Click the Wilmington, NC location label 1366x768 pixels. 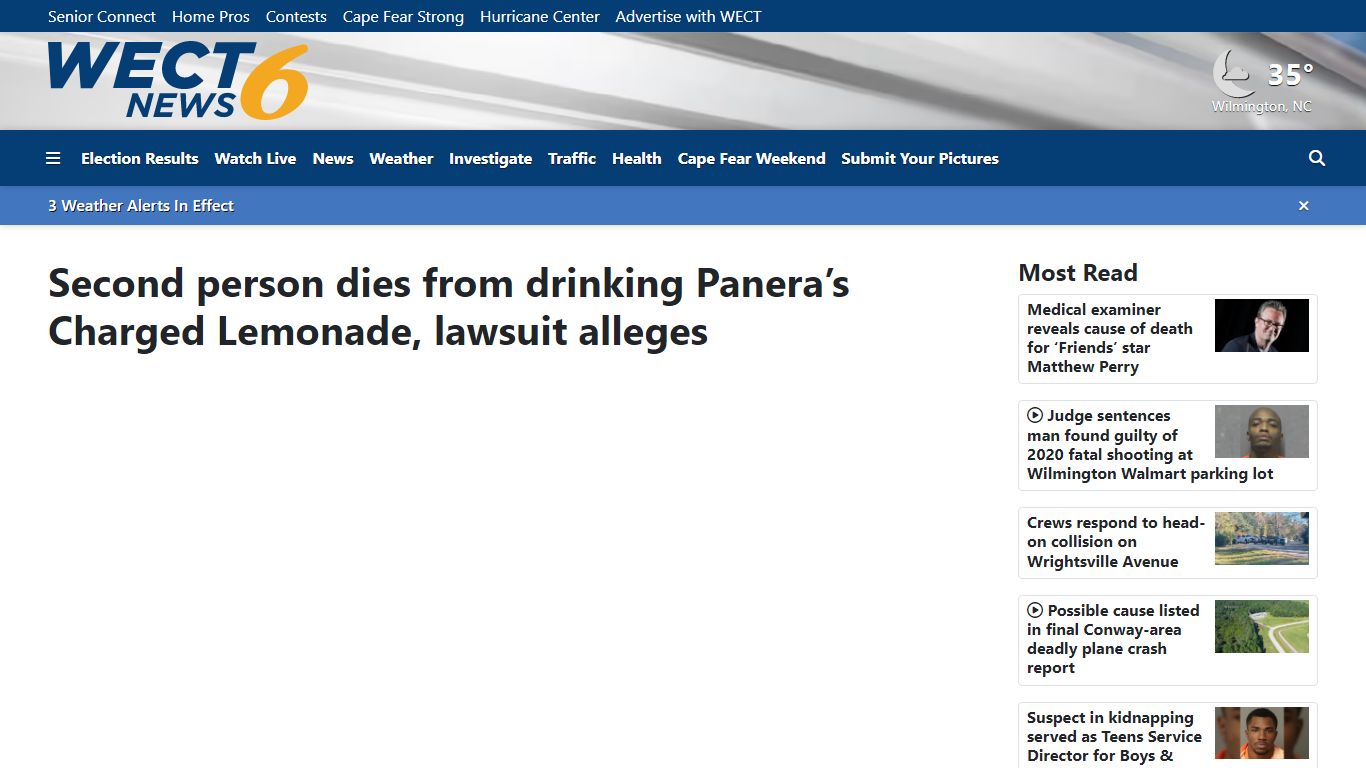point(1262,106)
